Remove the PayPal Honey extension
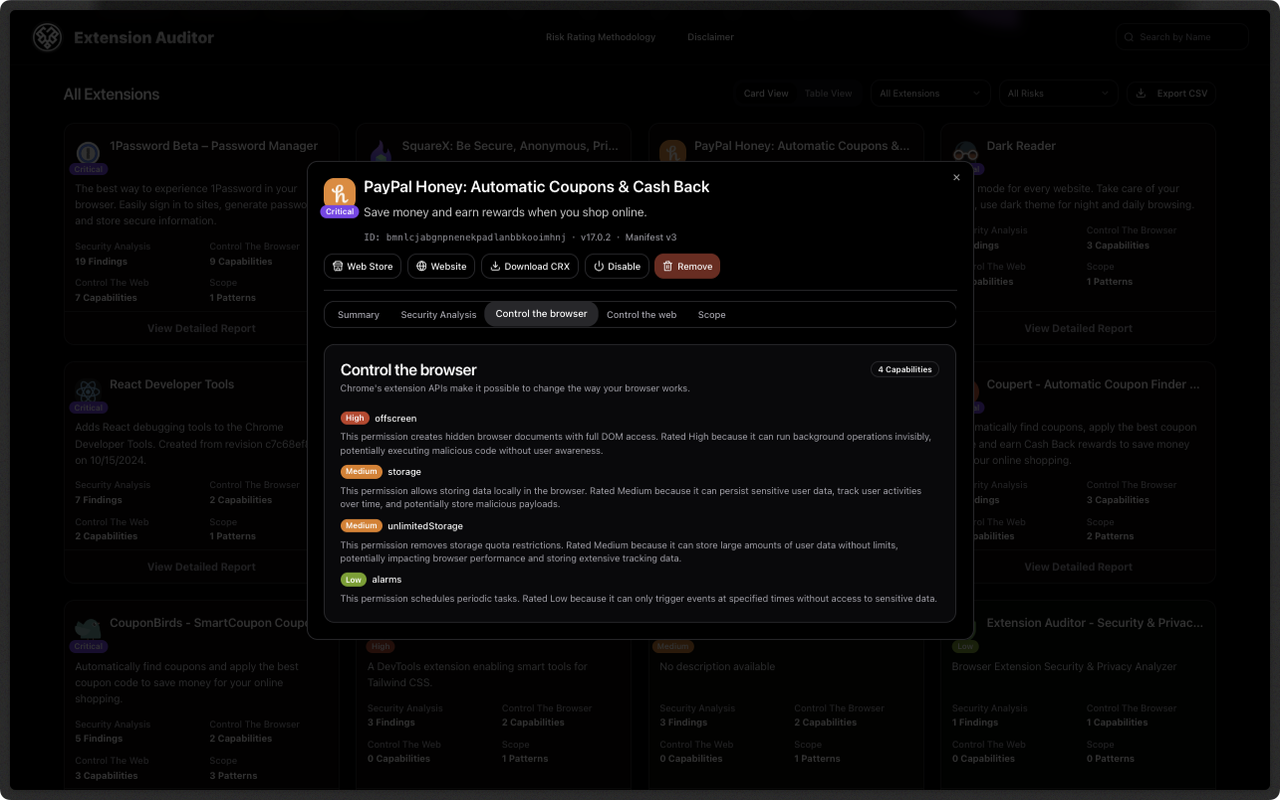Viewport: 1280px width, 800px height. coord(687,266)
